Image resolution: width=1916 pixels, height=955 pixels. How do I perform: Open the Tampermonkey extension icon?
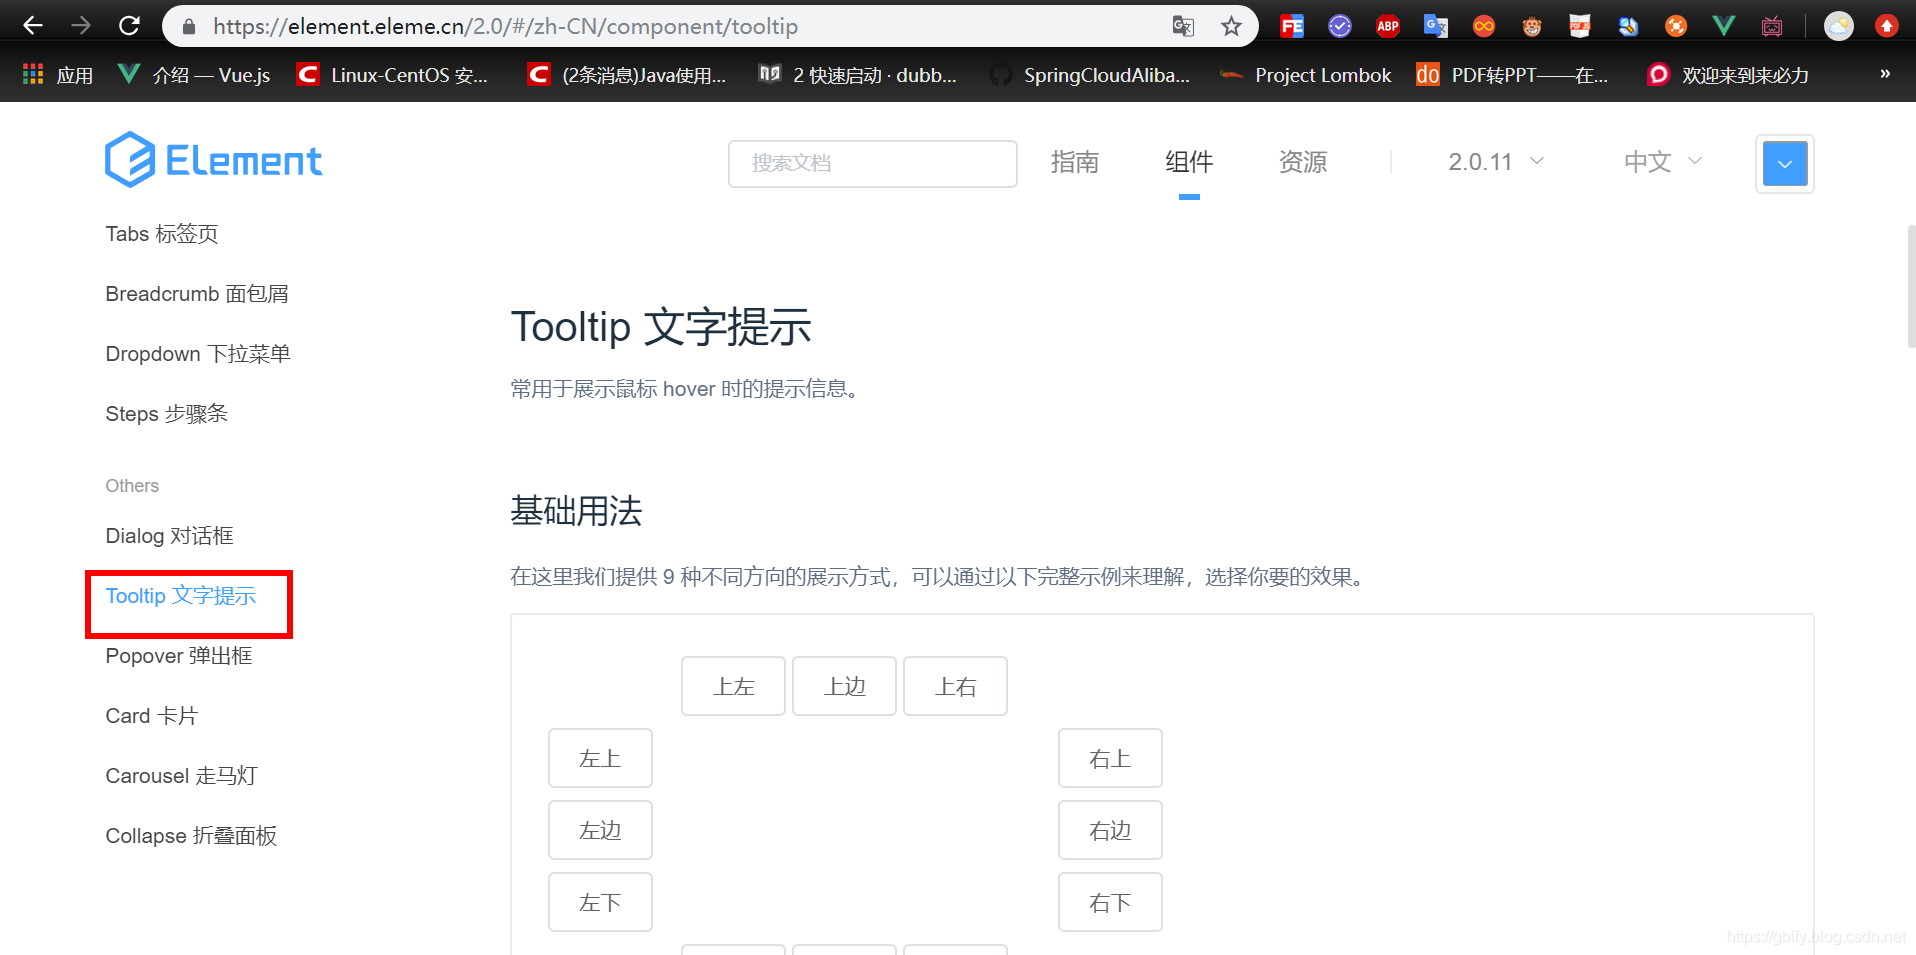tap(1531, 26)
